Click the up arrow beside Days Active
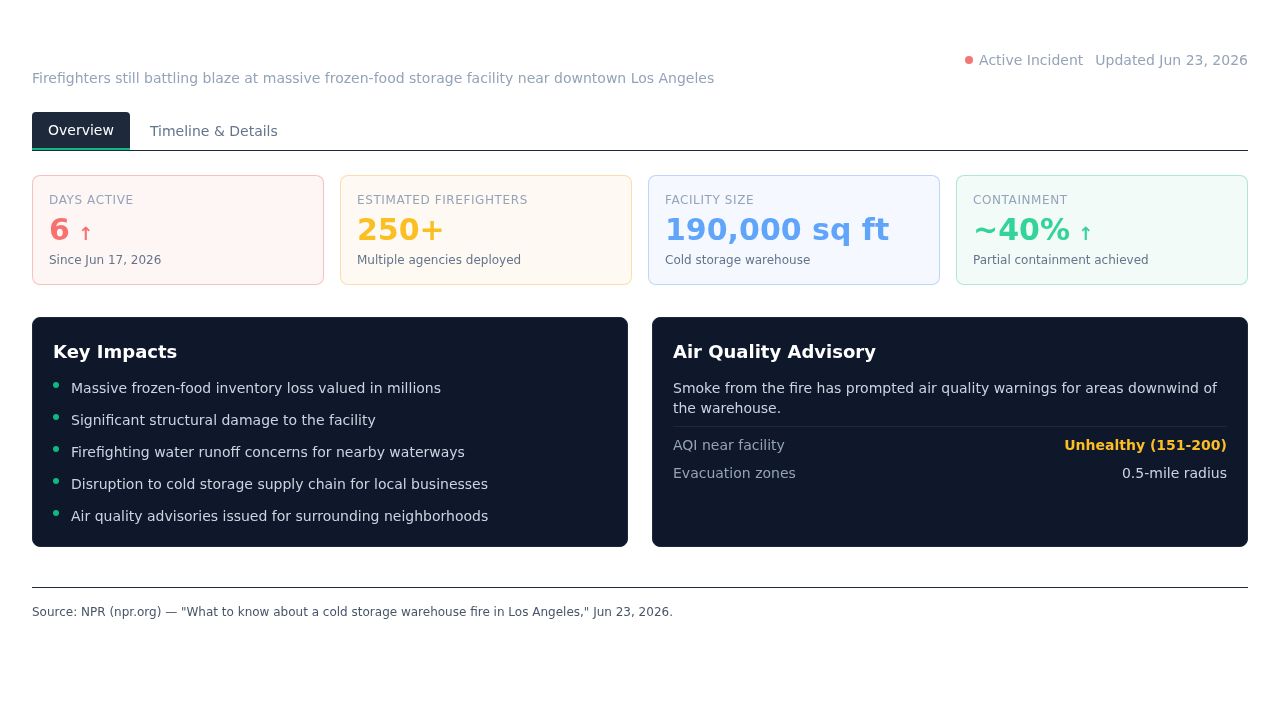Viewport: 1280px width, 720px height. pyautogui.click(x=85, y=234)
